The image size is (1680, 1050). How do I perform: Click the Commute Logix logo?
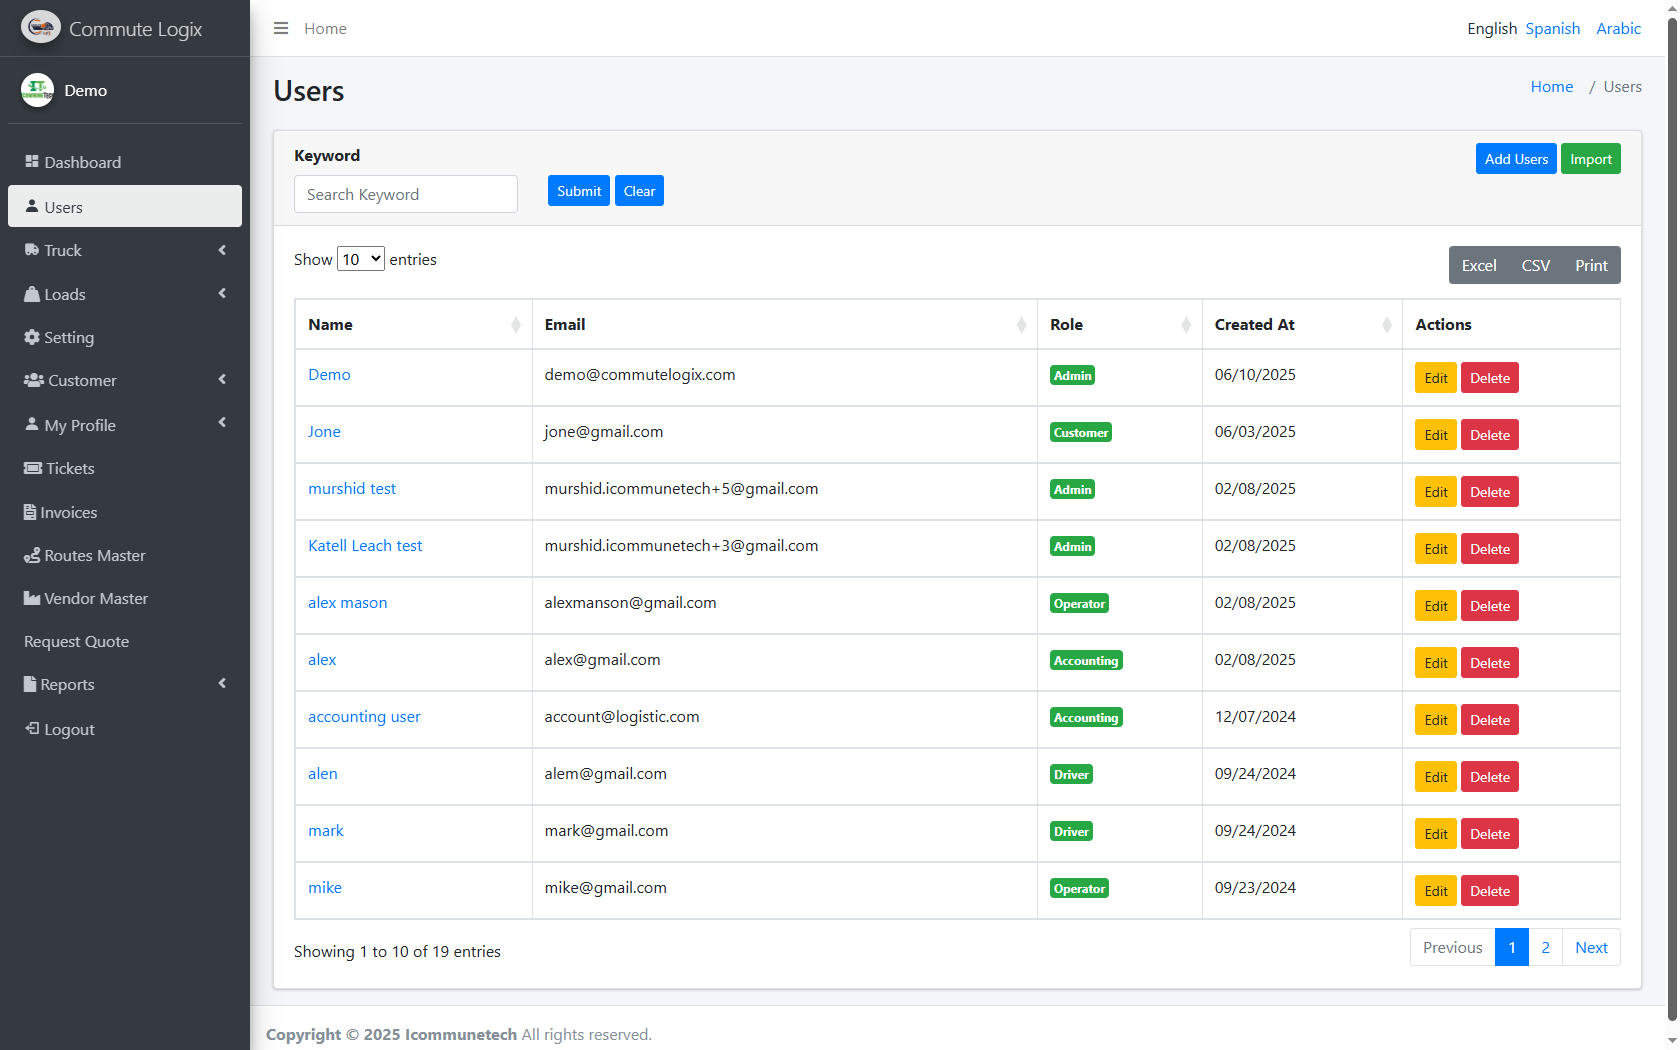click(40, 27)
